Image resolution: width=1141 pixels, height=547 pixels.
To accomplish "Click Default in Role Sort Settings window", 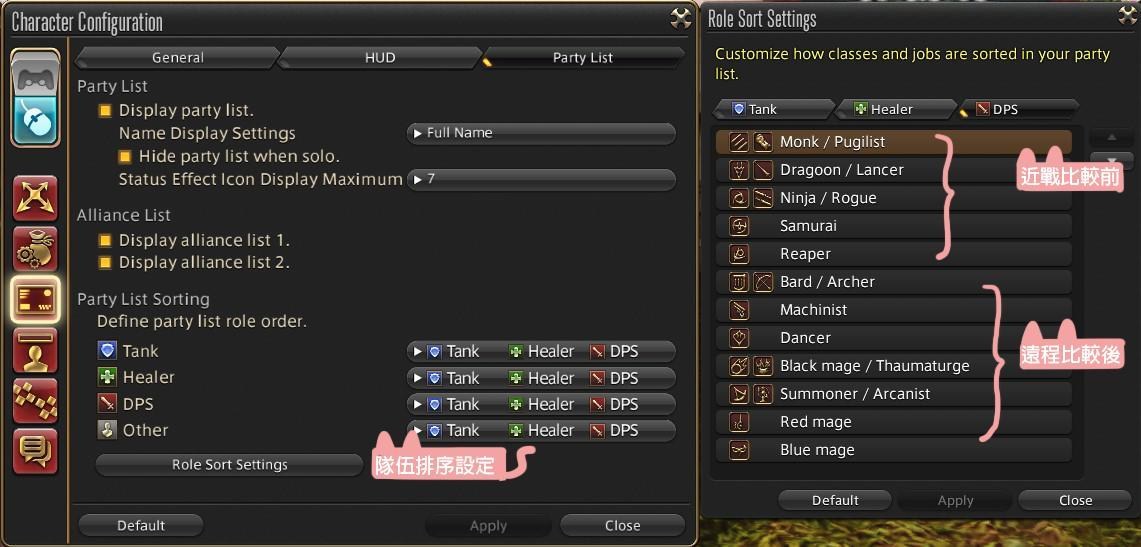I will (x=835, y=500).
